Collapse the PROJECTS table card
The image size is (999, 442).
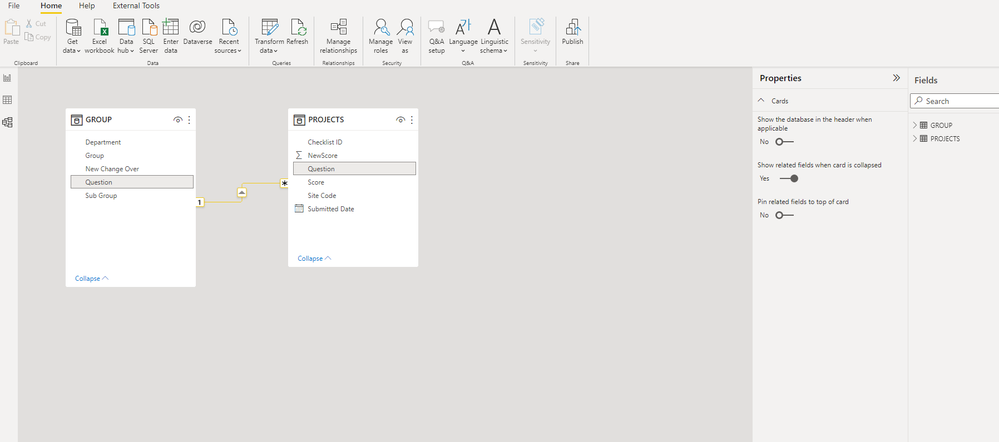tap(314, 259)
